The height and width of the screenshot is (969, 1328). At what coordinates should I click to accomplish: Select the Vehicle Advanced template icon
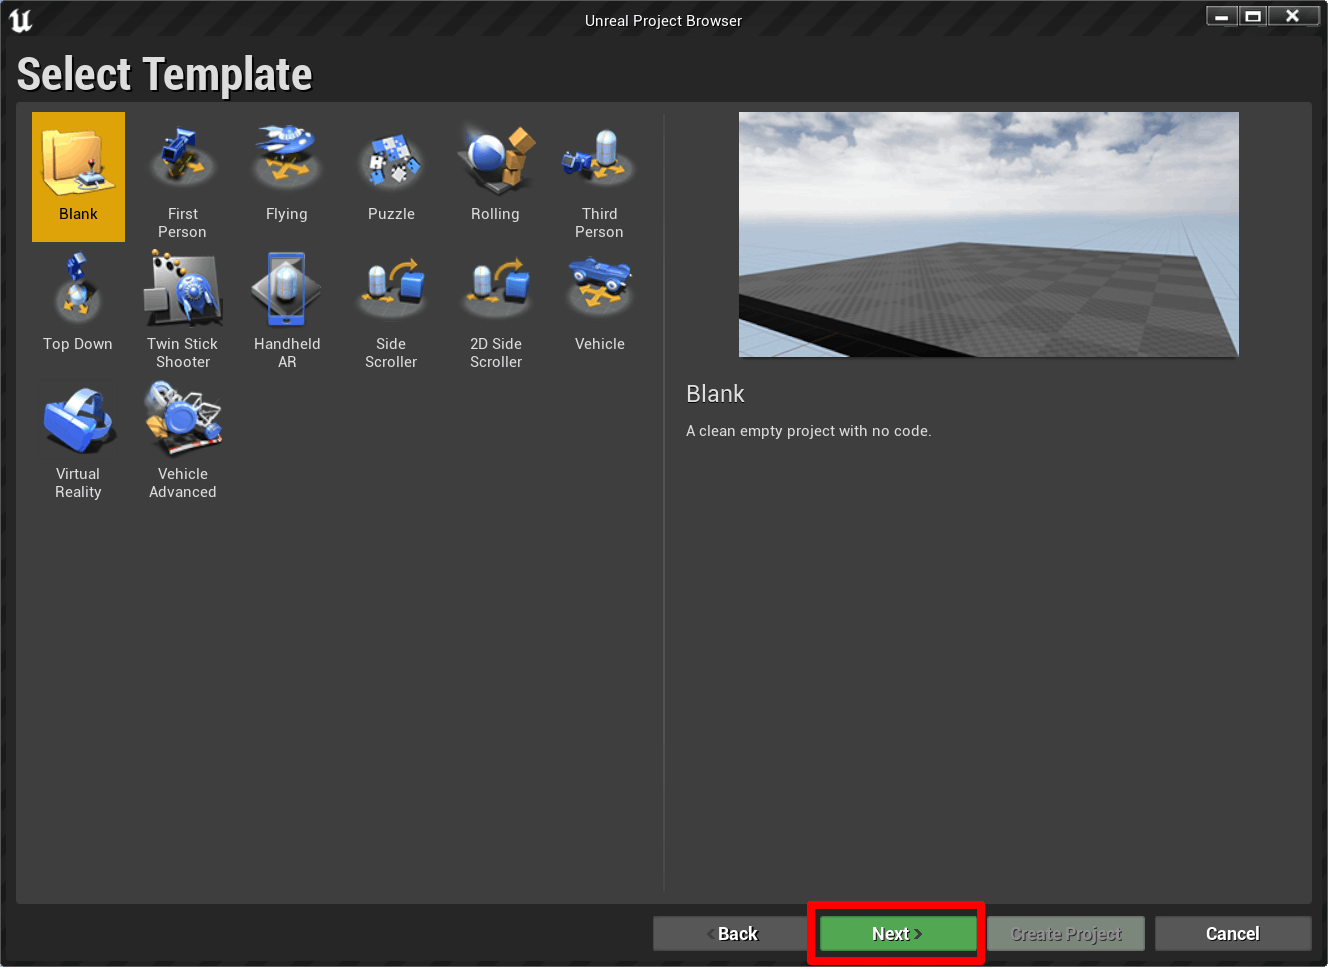click(x=182, y=417)
